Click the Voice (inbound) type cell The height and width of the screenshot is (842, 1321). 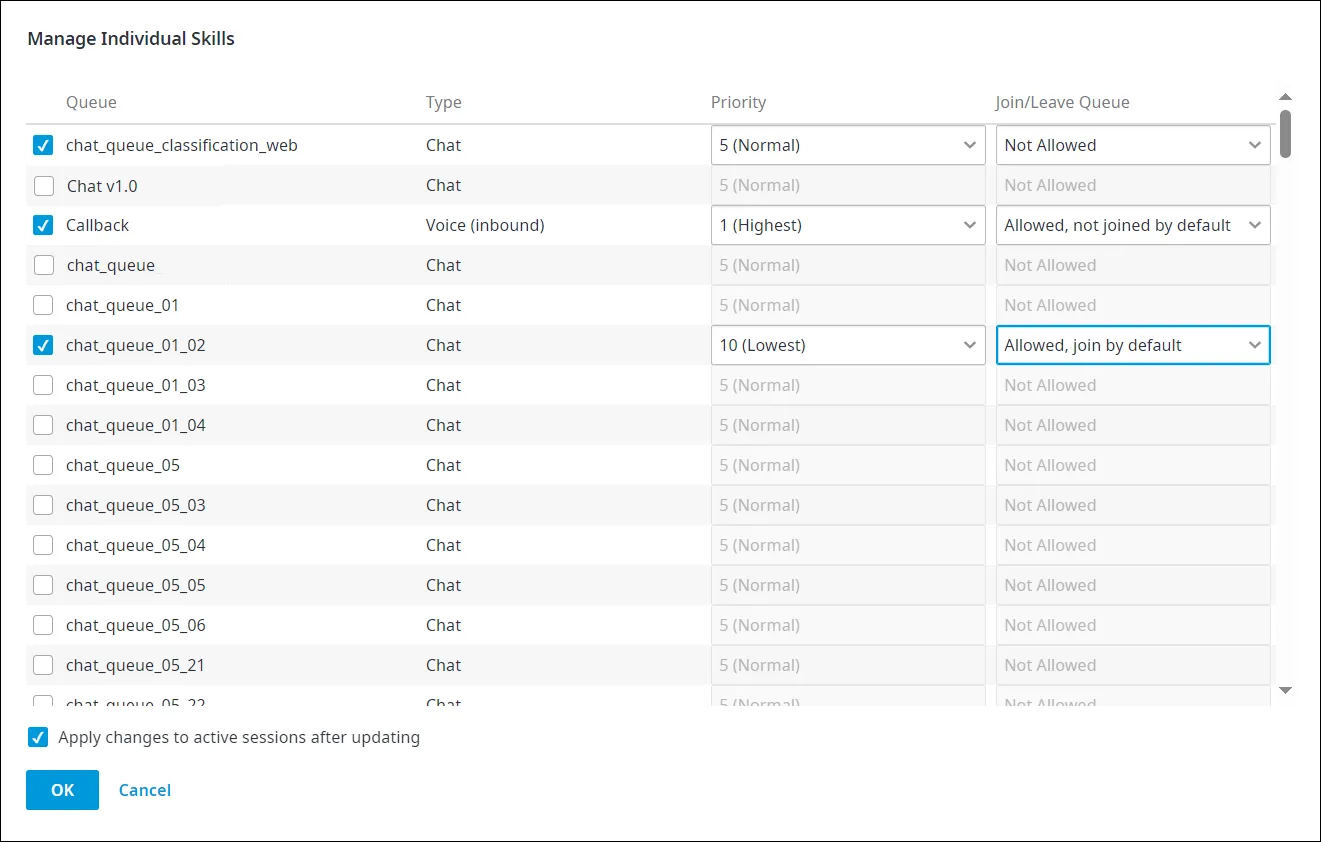point(485,225)
